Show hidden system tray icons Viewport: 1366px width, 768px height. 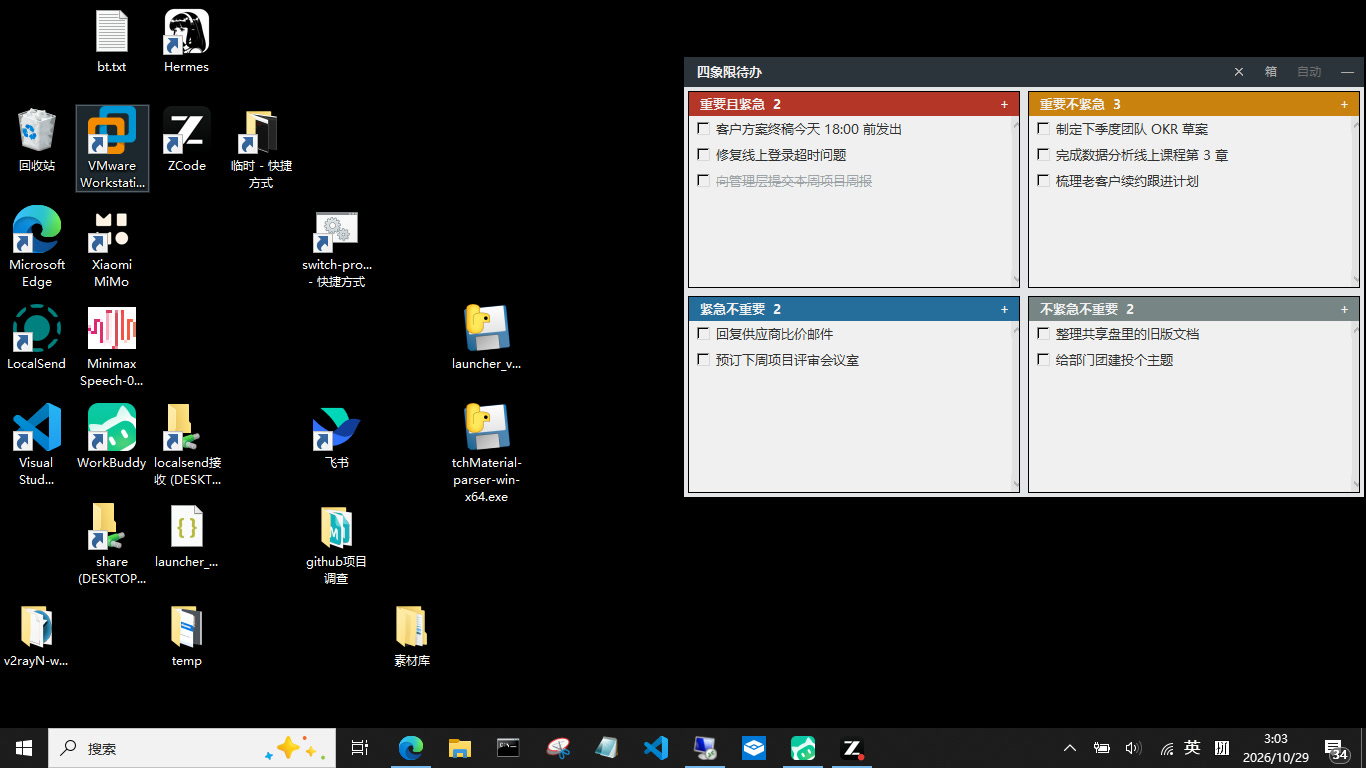(1069, 748)
